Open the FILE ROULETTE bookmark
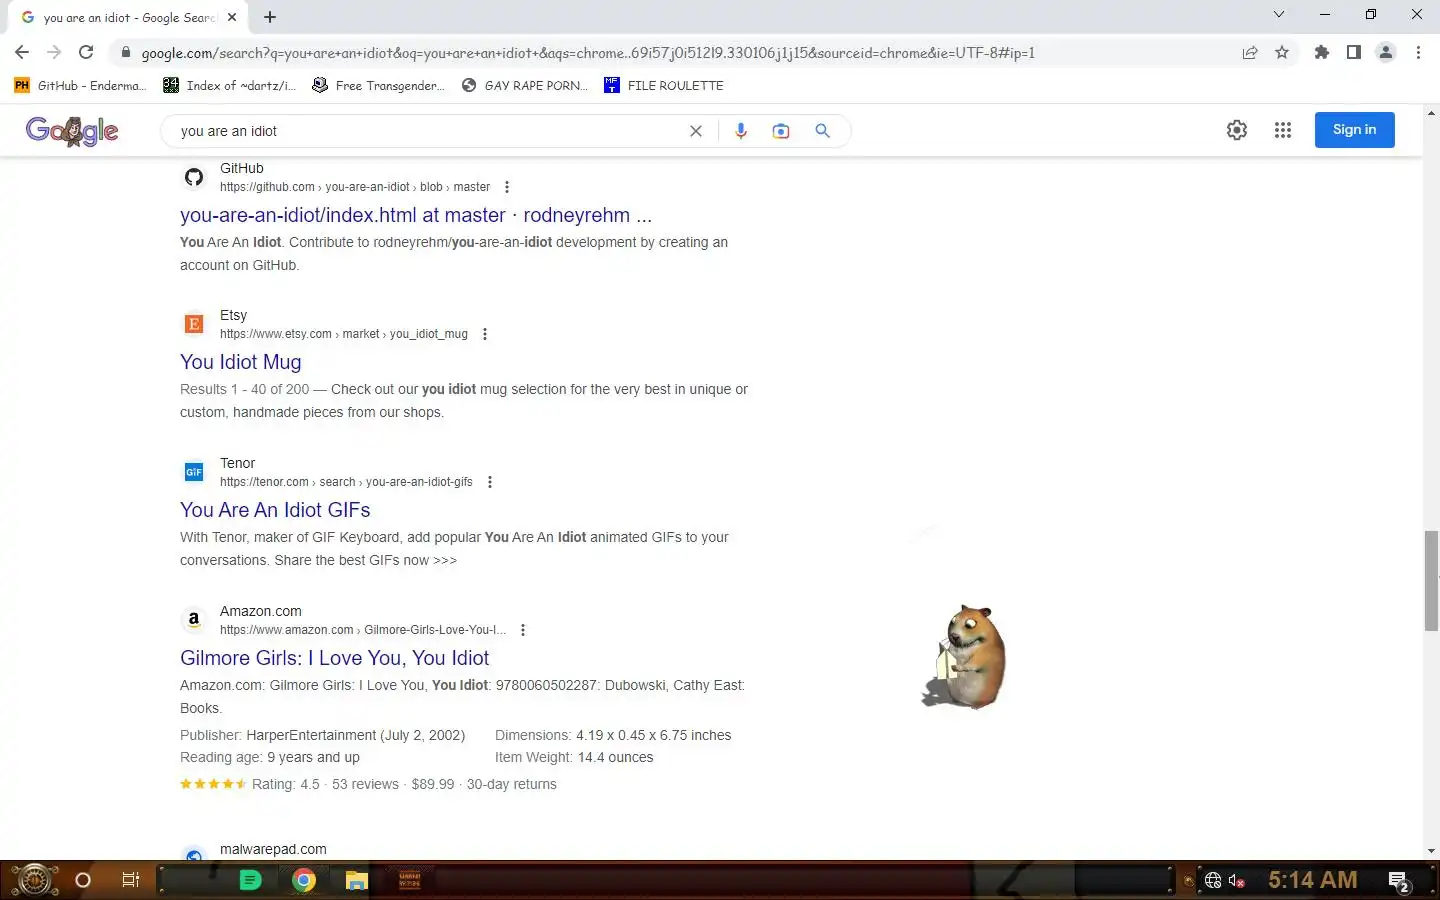1440x900 pixels. point(664,85)
